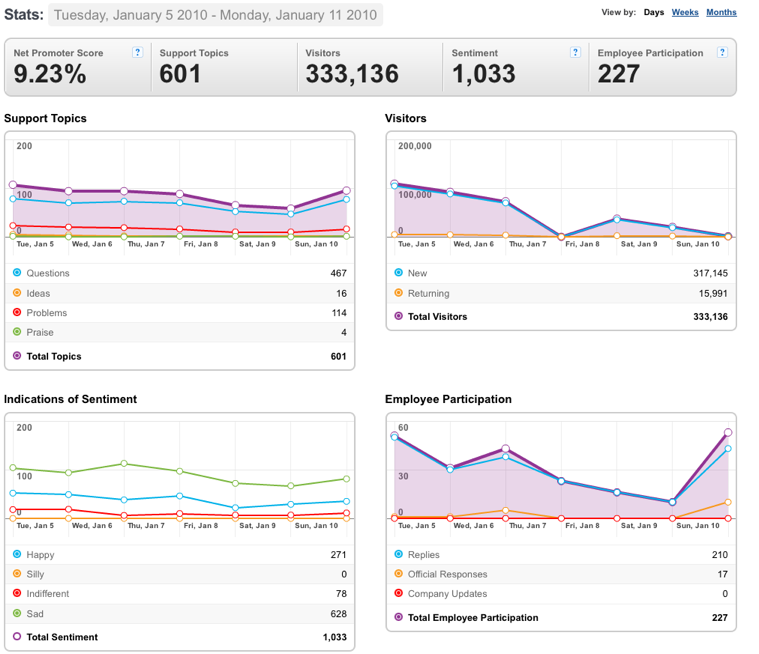This screenshot has width=759, height=654.
Task: Open Employee Participation help icon
Action: click(722, 52)
